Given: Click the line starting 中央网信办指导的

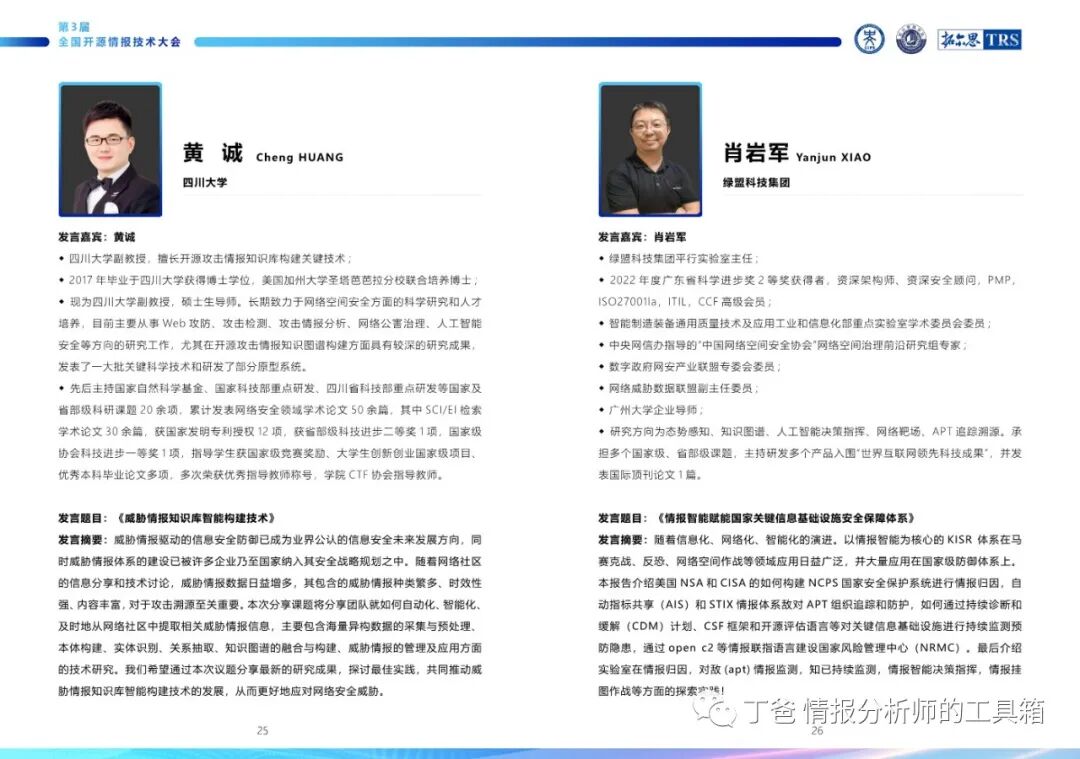Looking at the screenshot, I should pos(783,345).
